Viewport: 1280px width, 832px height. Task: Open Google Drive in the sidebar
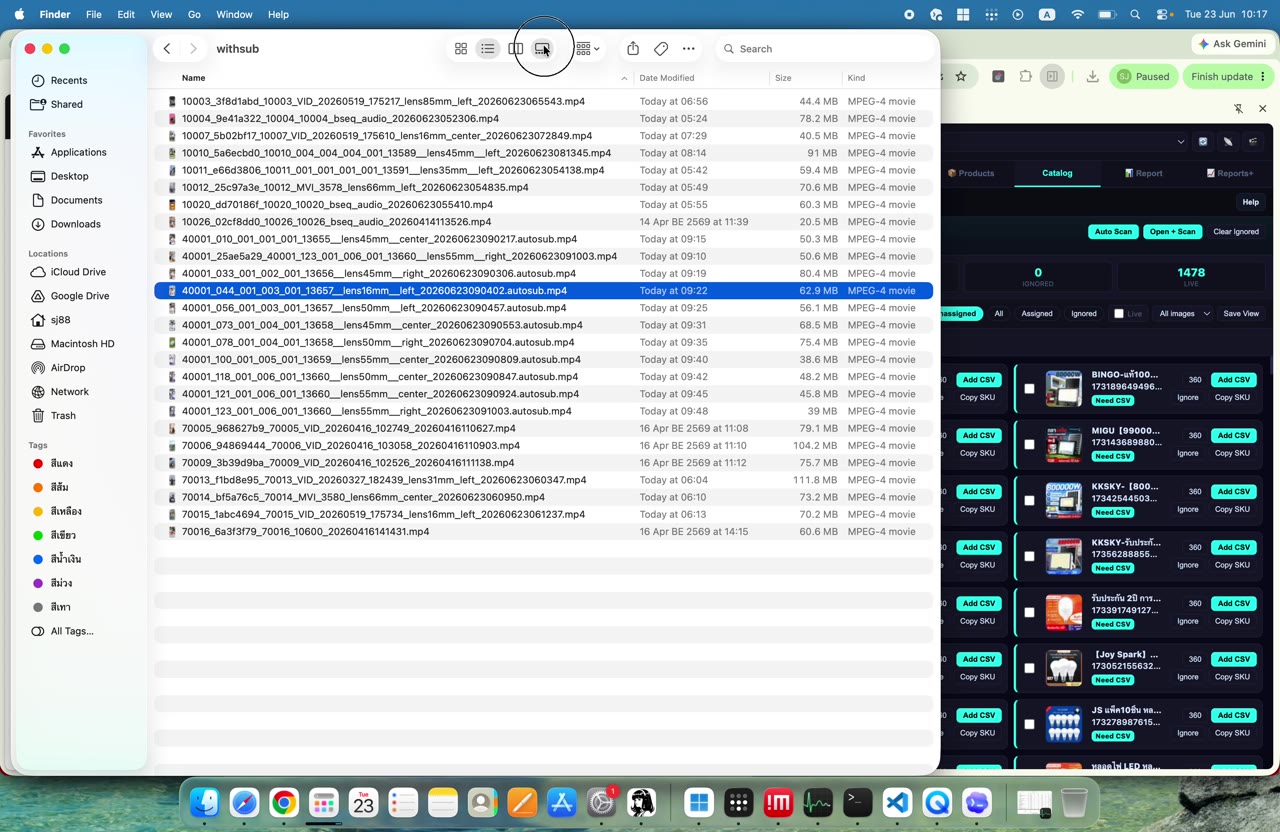(x=80, y=296)
